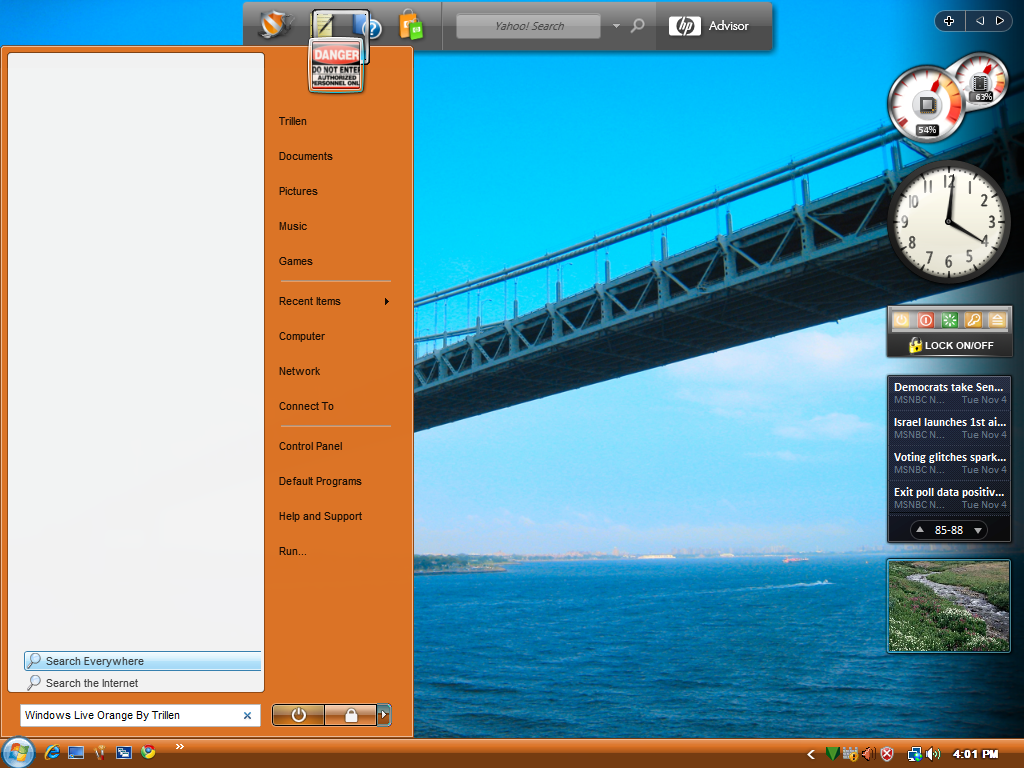
Task: Click the news feed scroll-down arrow next to 85-88
Action: [x=978, y=530]
